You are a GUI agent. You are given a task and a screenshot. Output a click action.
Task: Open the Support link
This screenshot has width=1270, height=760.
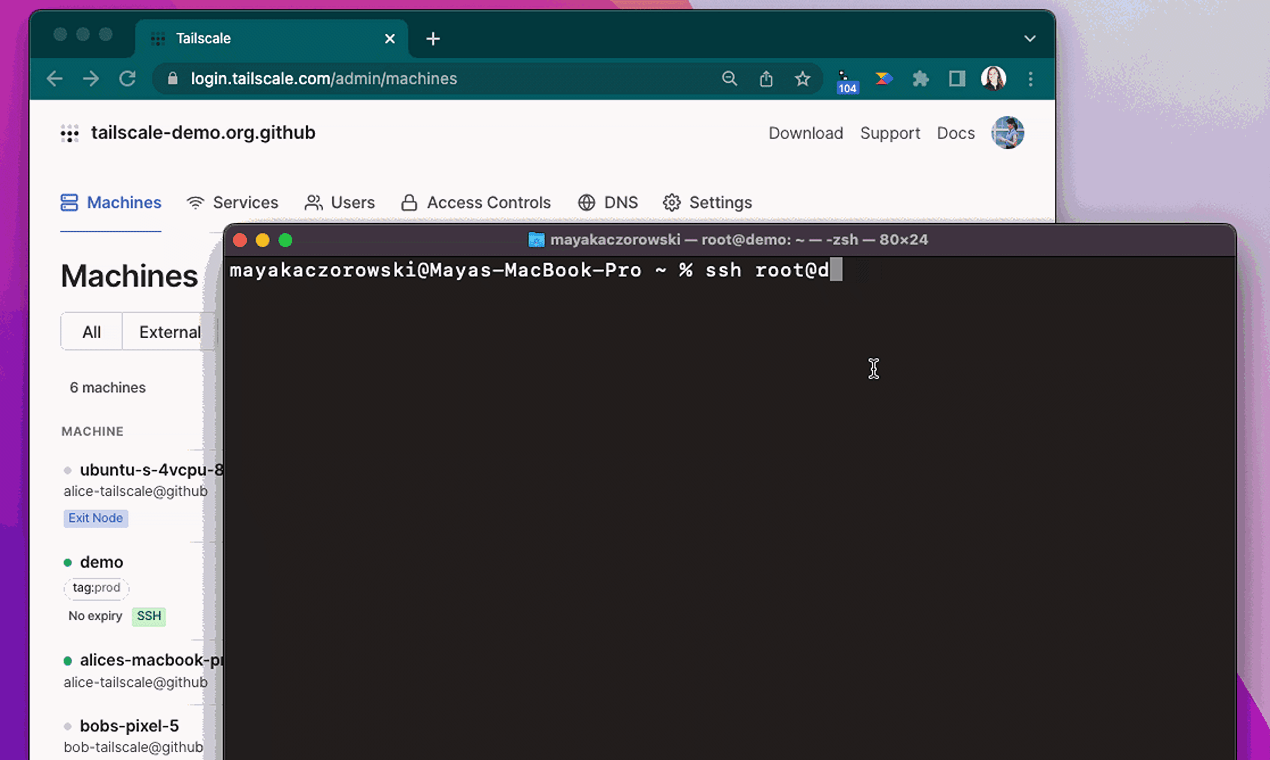pos(890,133)
